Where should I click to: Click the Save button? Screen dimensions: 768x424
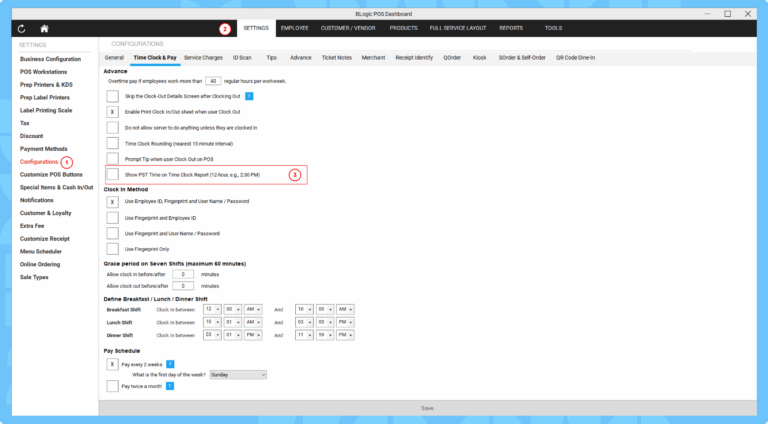[x=428, y=408]
